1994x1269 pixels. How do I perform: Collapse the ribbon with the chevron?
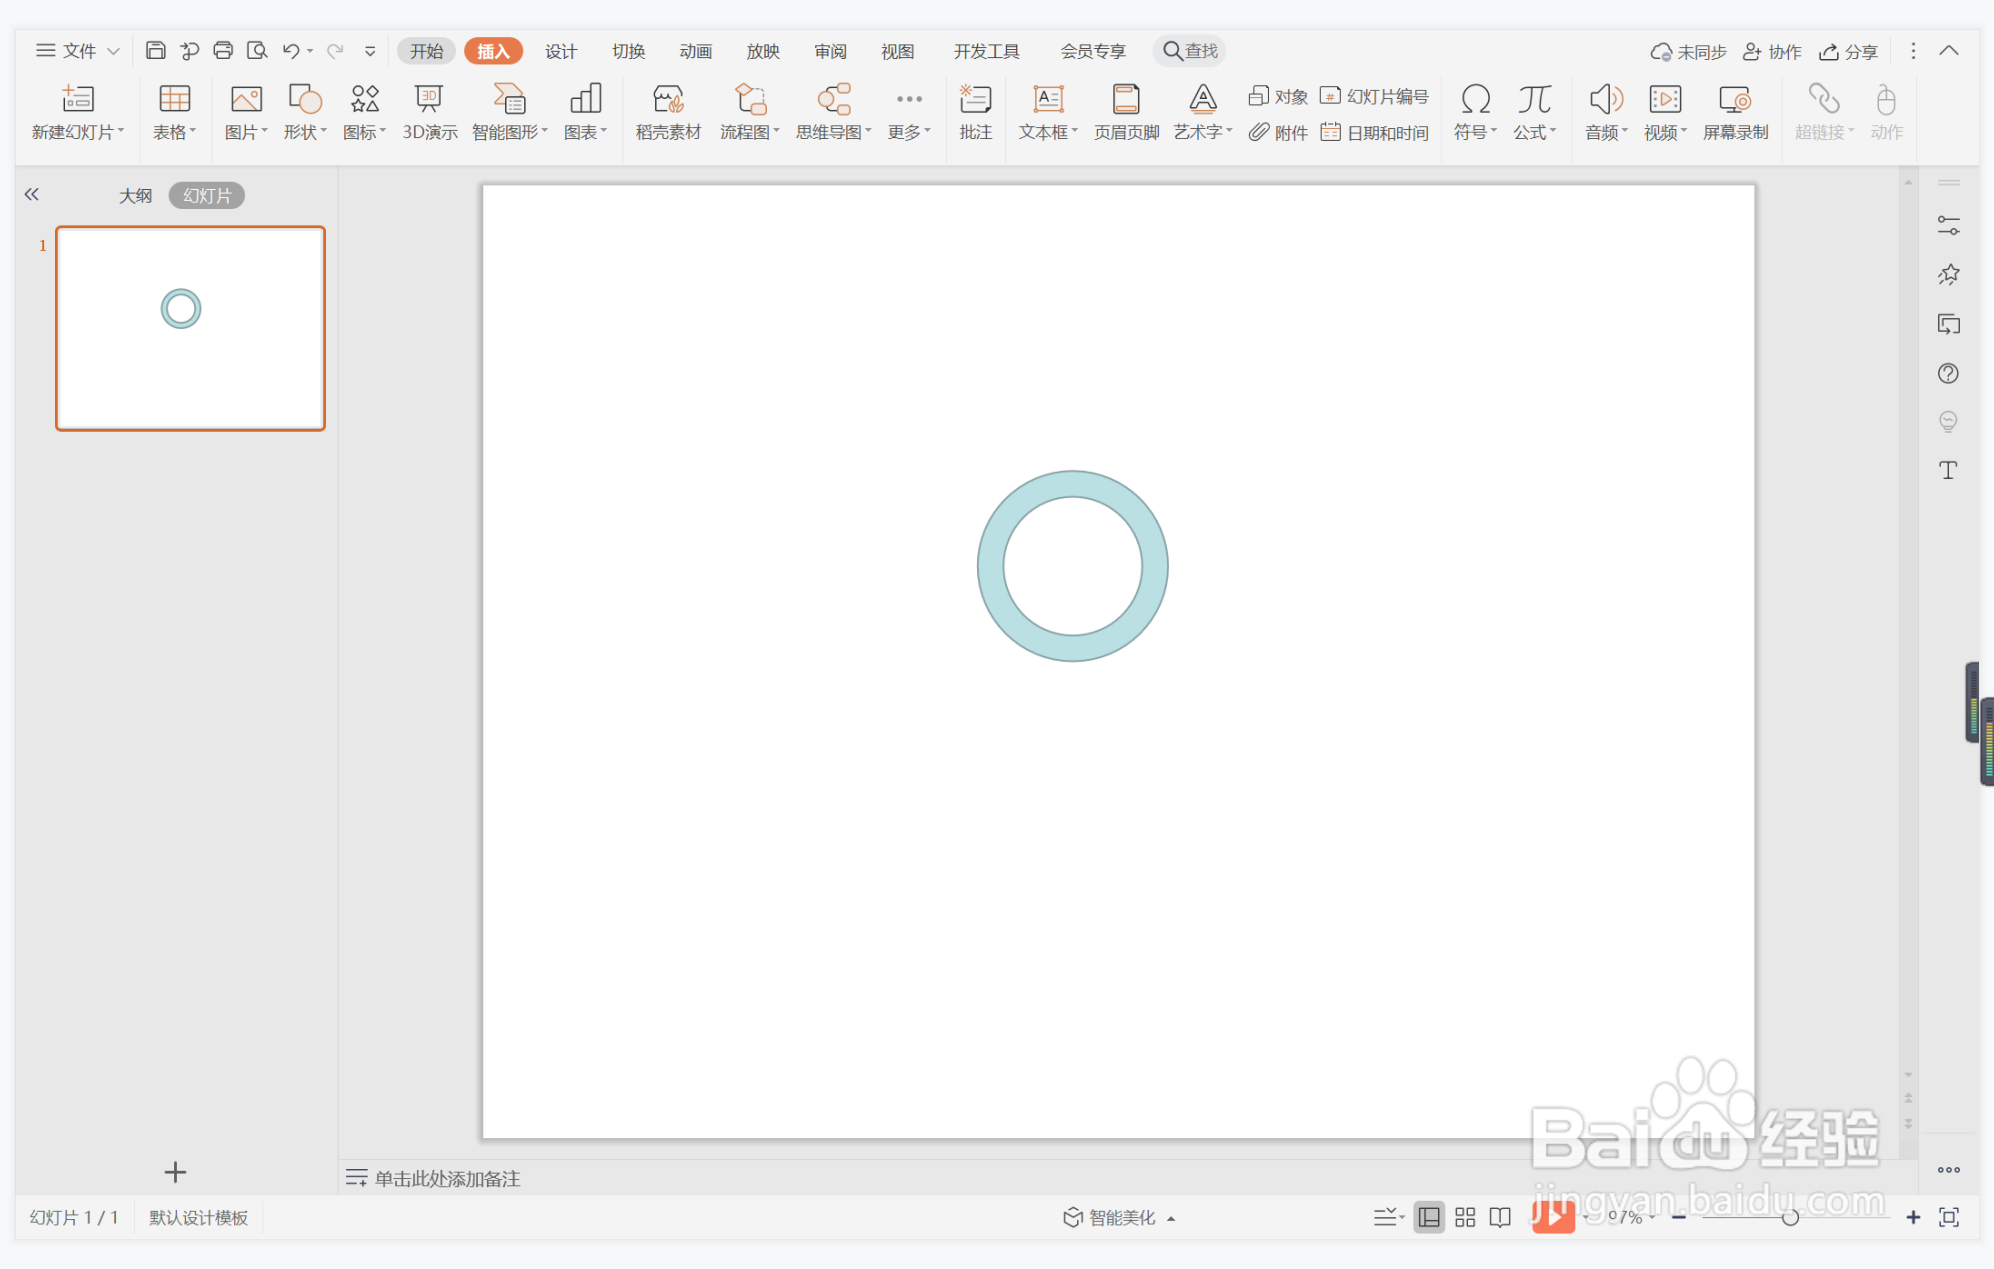pos(1949,51)
